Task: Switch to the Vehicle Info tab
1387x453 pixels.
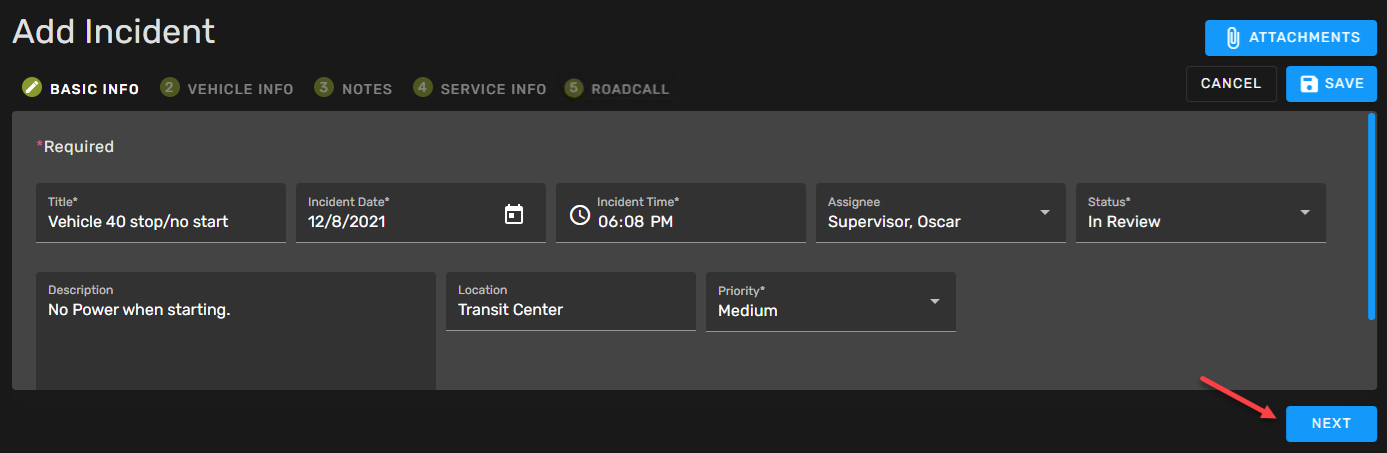Action: [x=240, y=89]
